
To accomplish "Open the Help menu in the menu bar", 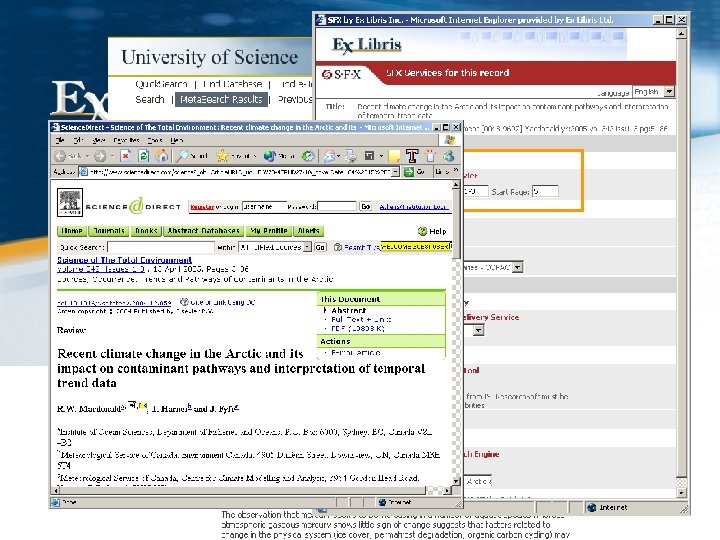I will [x=176, y=140].
